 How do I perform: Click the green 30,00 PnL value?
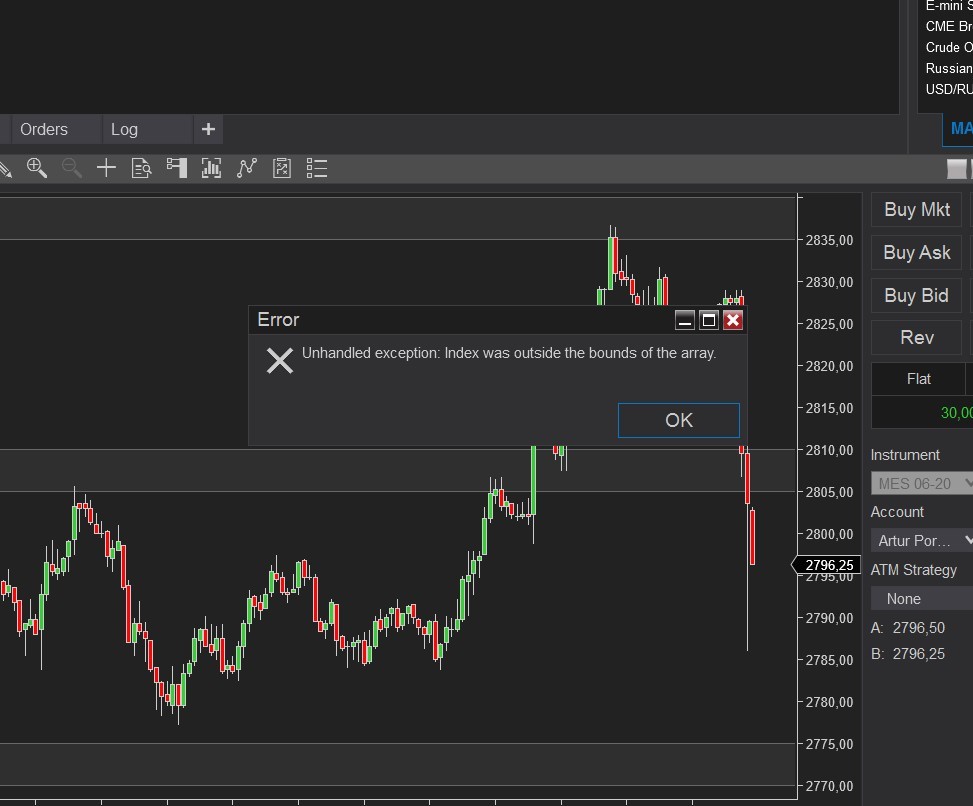(956, 413)
